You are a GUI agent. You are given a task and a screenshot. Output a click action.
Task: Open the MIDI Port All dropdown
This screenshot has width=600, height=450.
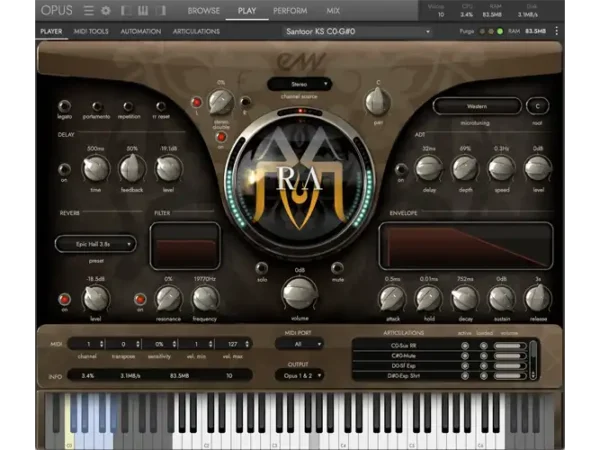[299, 344]
